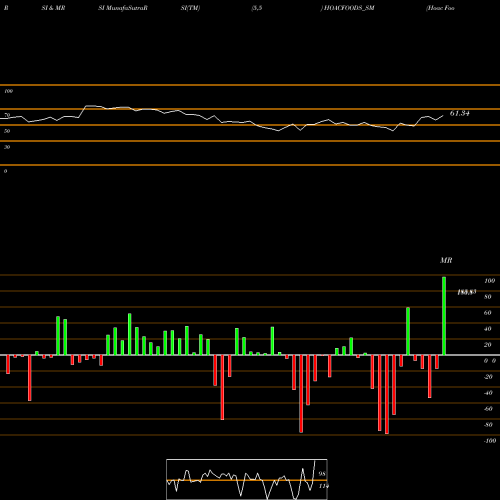Select the 'SI MunafaSutraR' title text
This screenshot has width=500, height=500.
[123, 8]
